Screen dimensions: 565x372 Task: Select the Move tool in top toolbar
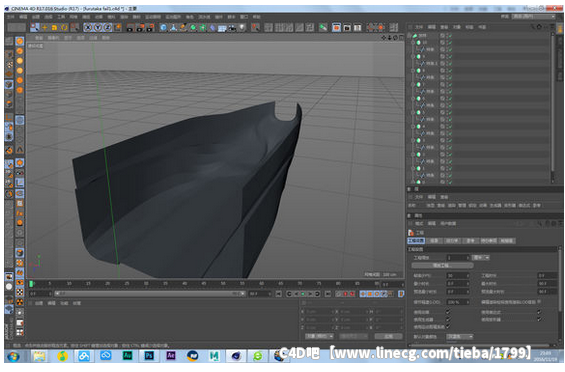[45, 27]
